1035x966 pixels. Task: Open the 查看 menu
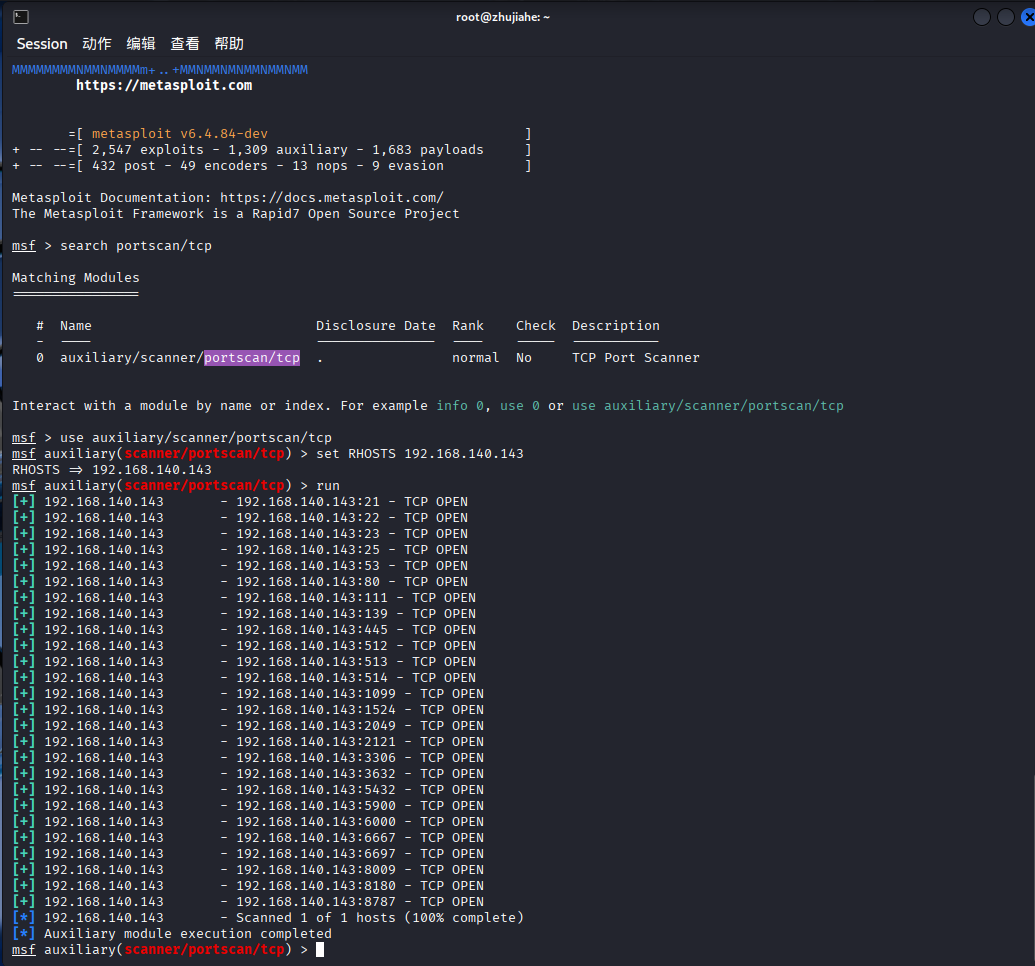click(185, 44)
